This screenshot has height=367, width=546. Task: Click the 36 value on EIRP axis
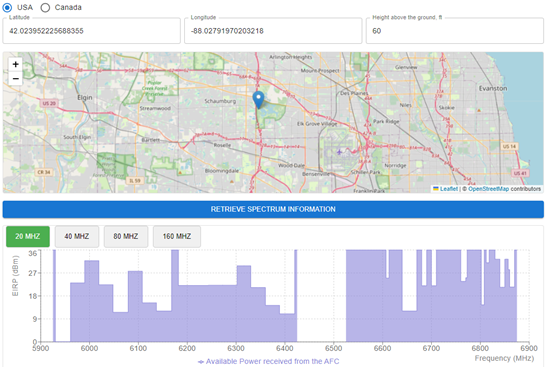[x=32, y=253]
